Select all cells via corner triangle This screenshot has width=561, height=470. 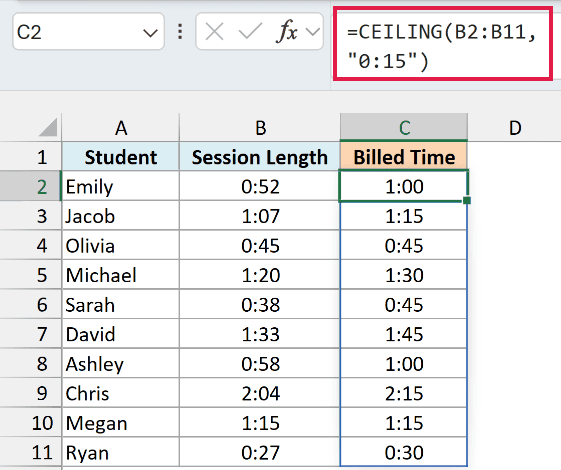(x=48, y=127)
